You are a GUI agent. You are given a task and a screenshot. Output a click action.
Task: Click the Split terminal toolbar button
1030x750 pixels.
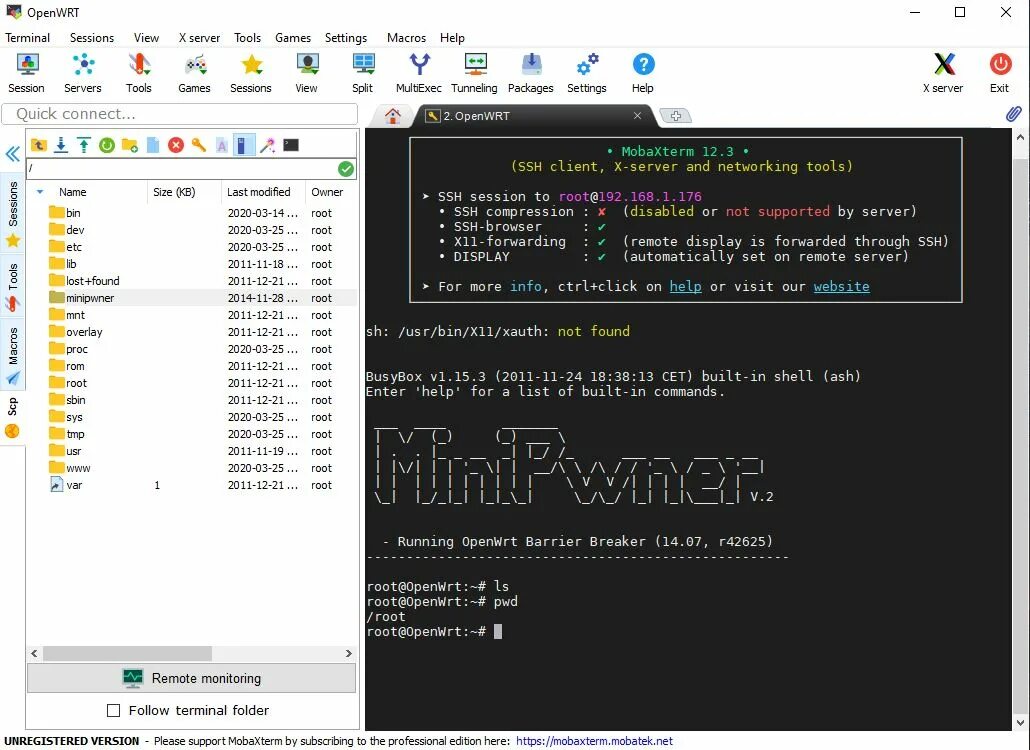pos(363,74)
